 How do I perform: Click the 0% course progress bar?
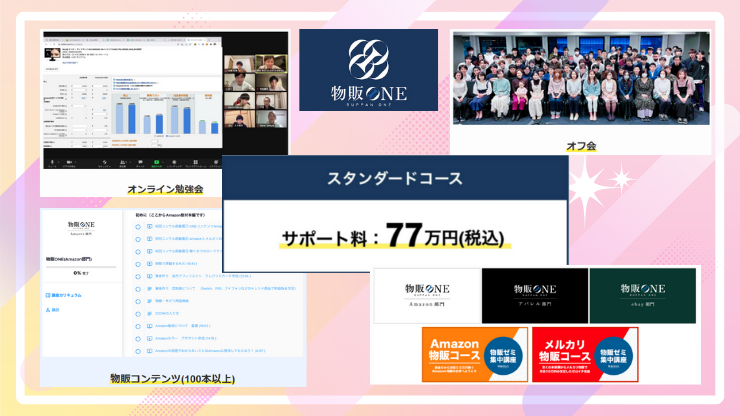click(81, 267)
